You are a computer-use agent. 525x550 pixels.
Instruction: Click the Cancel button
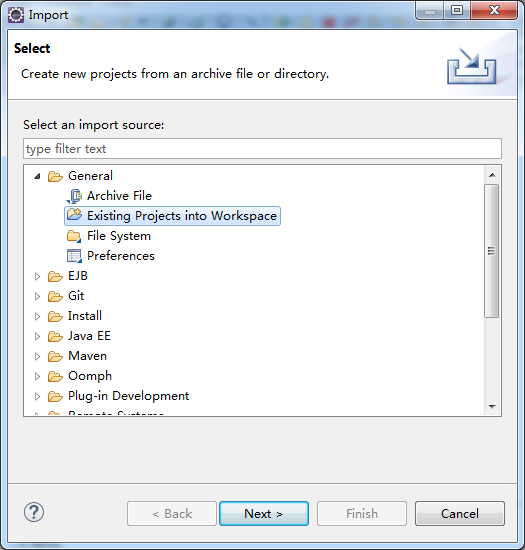pos(460,514)
